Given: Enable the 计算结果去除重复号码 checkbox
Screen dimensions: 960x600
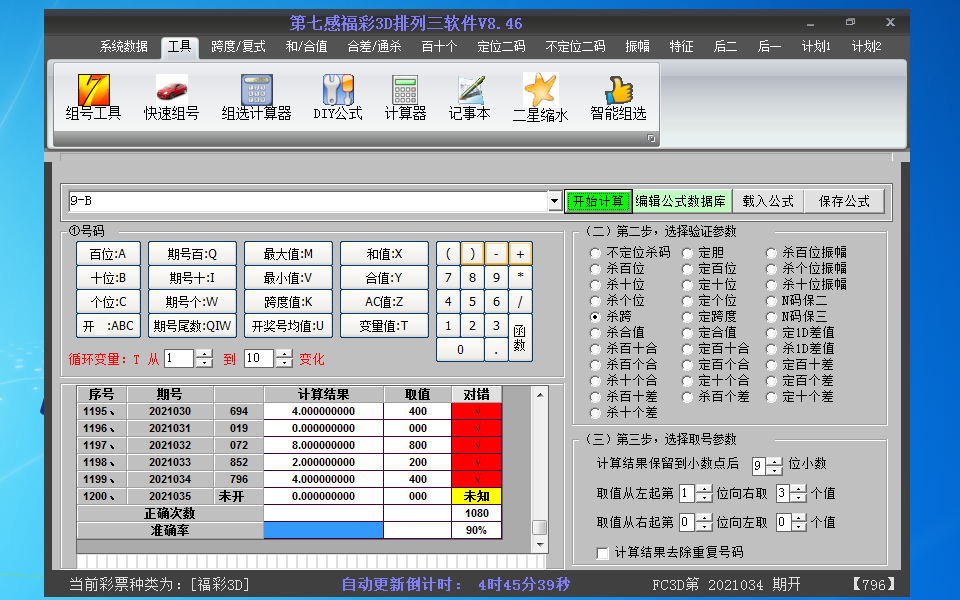Looking at the screenshot, I should pyautogui.click(x=602, y=553).
